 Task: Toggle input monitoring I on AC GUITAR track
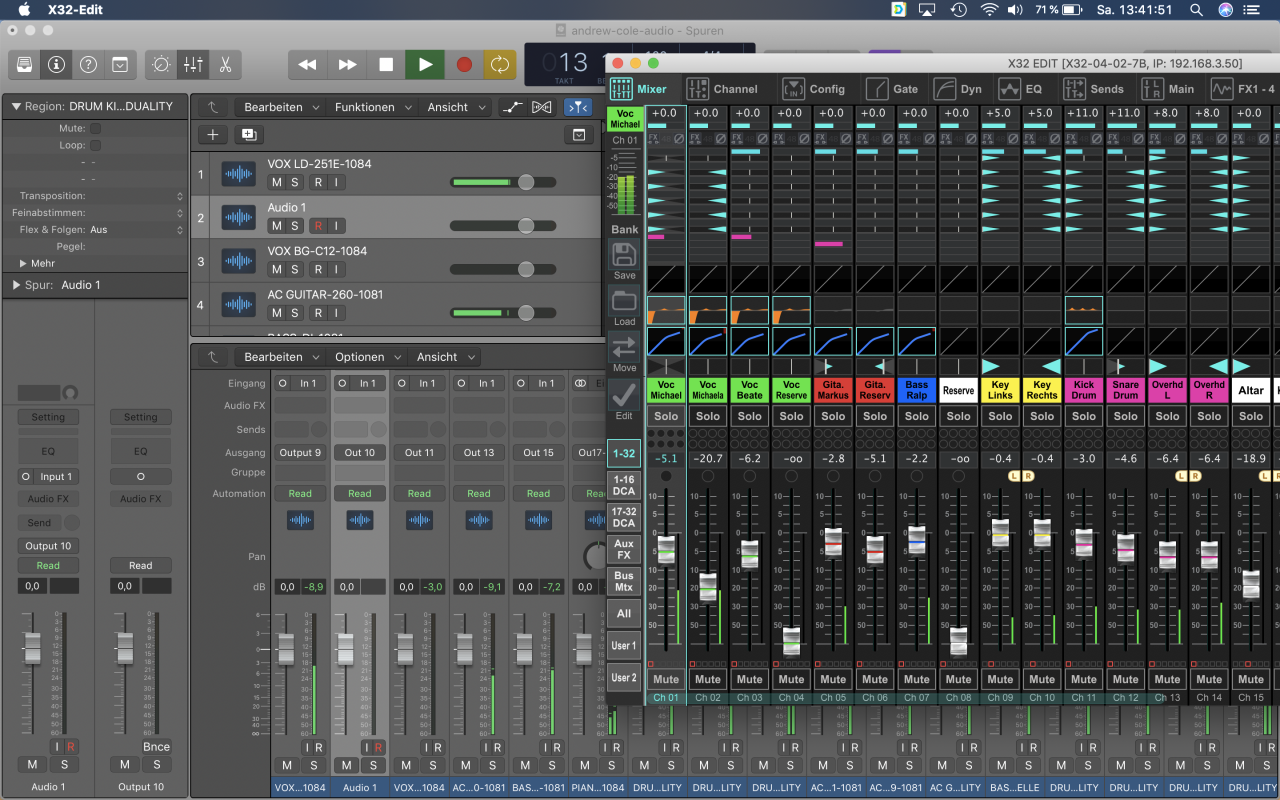pos(337,313)
